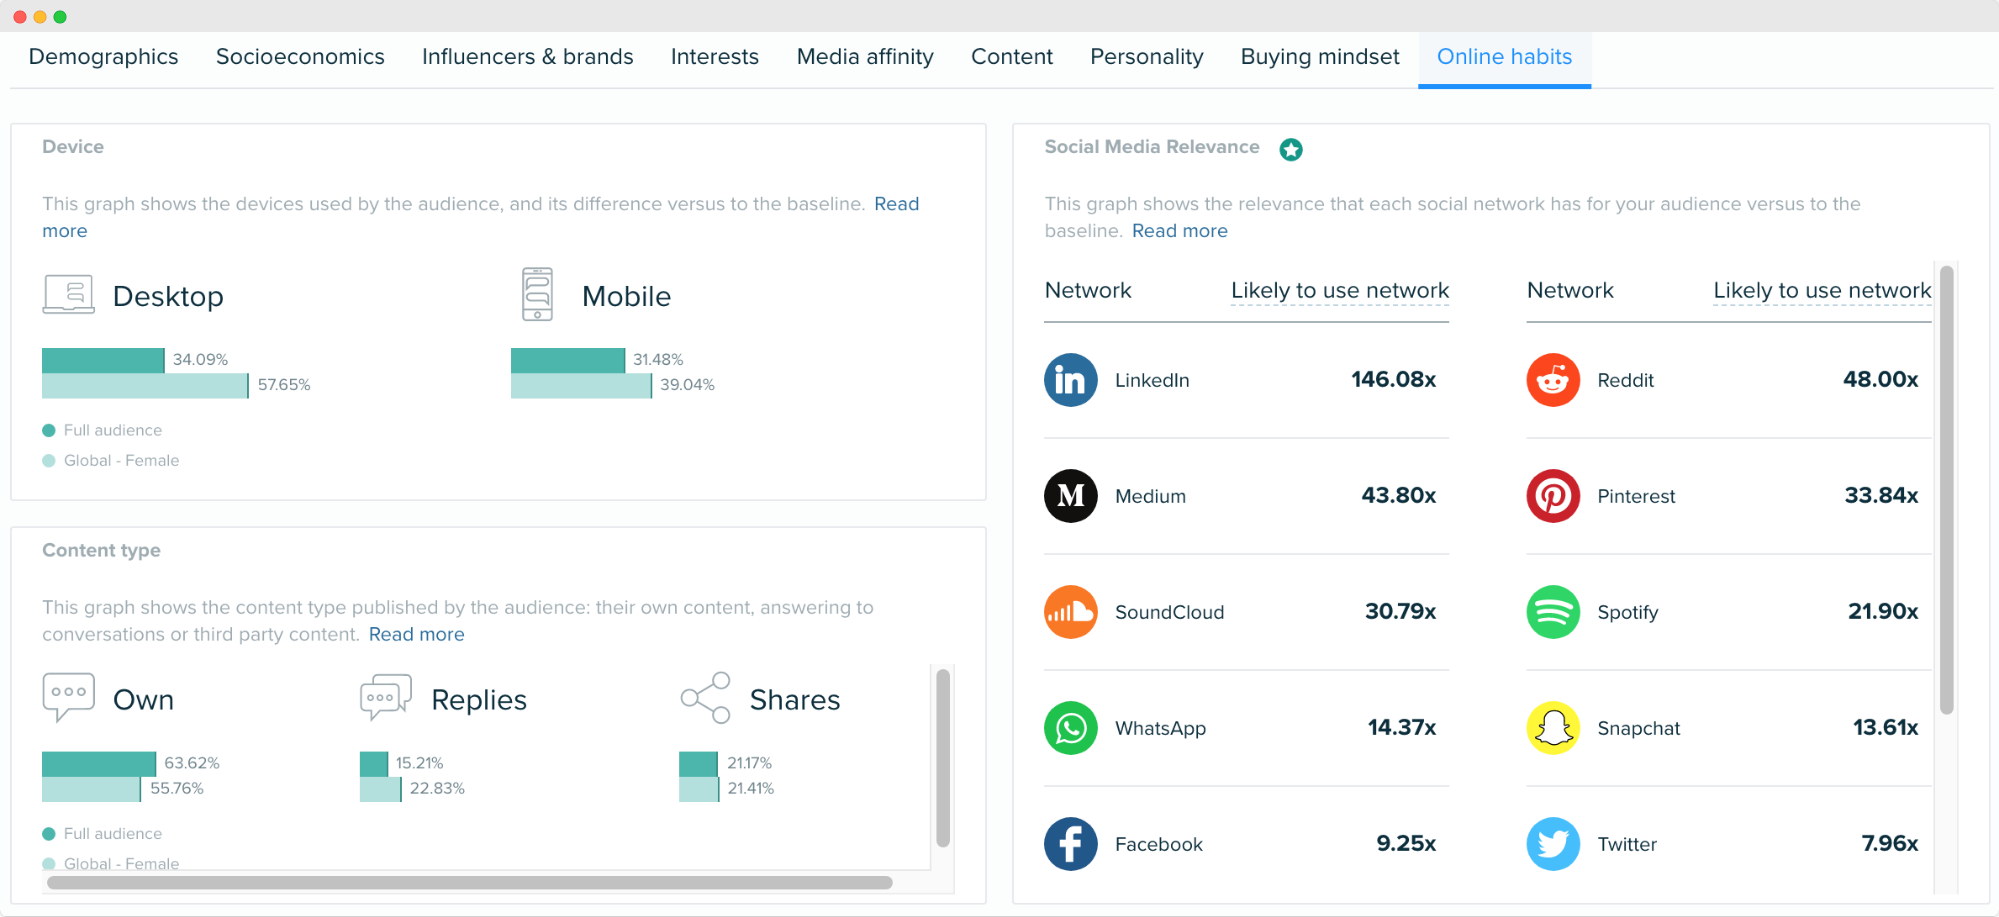Open Read more link in Content type panel
The height and width of the screenshot is (917, 1999).
pos(417,634)
